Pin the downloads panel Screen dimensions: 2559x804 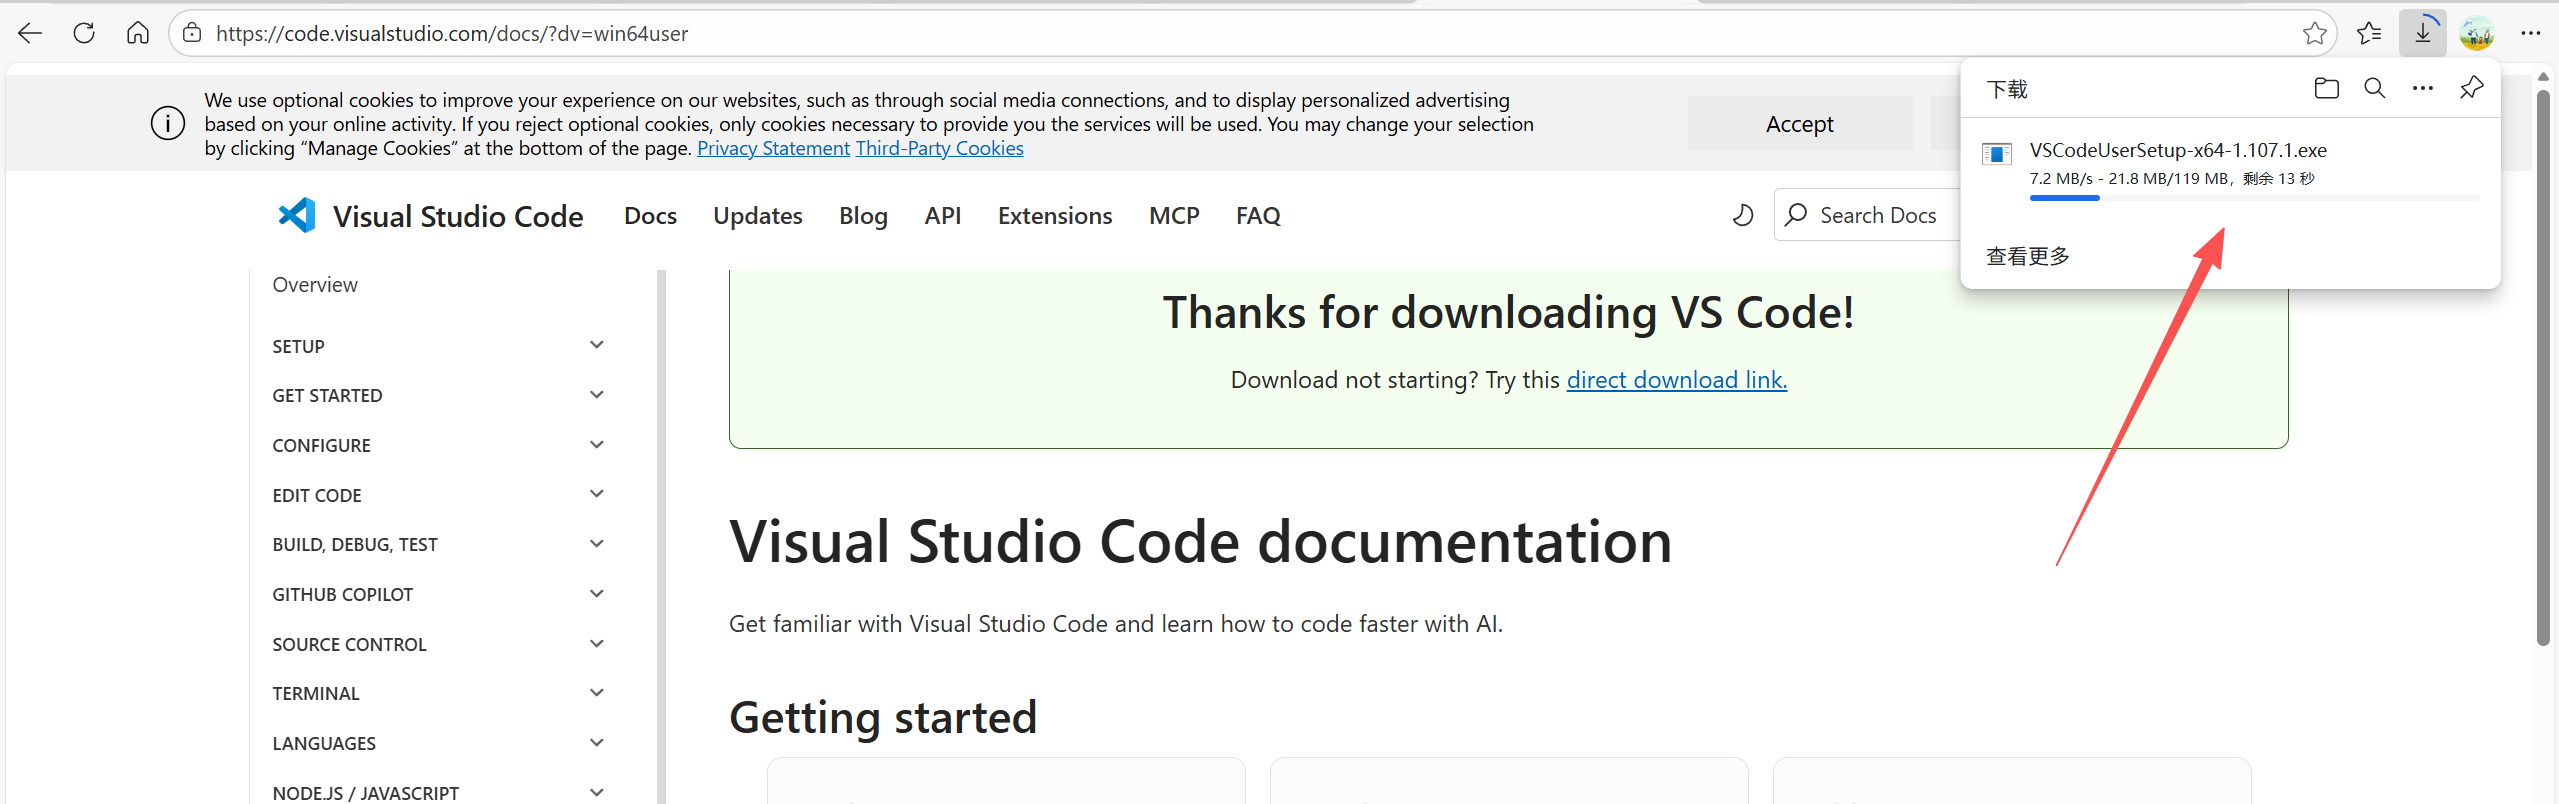(x=2471, y=88)
